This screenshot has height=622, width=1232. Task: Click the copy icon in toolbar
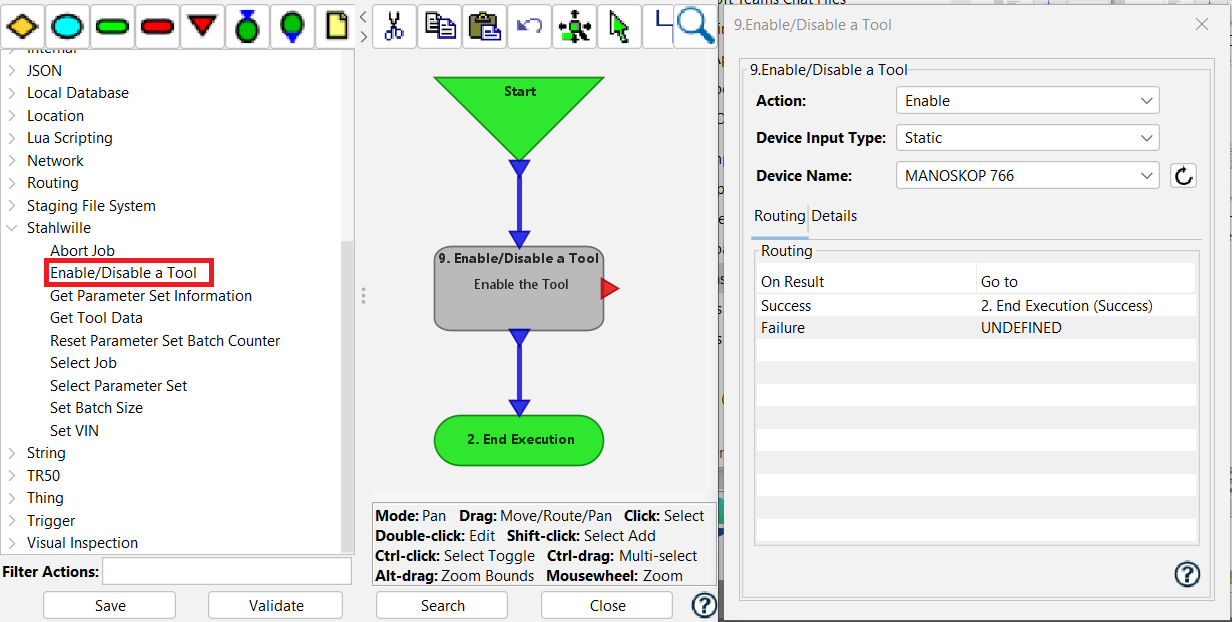439,26
